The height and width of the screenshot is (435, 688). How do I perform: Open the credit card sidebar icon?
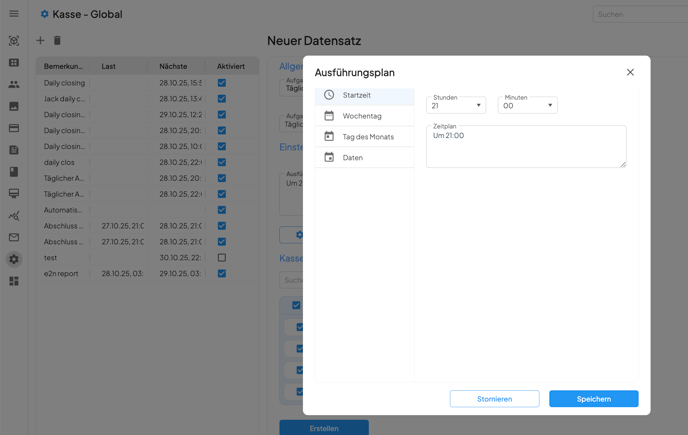click(x=14, y=128)
